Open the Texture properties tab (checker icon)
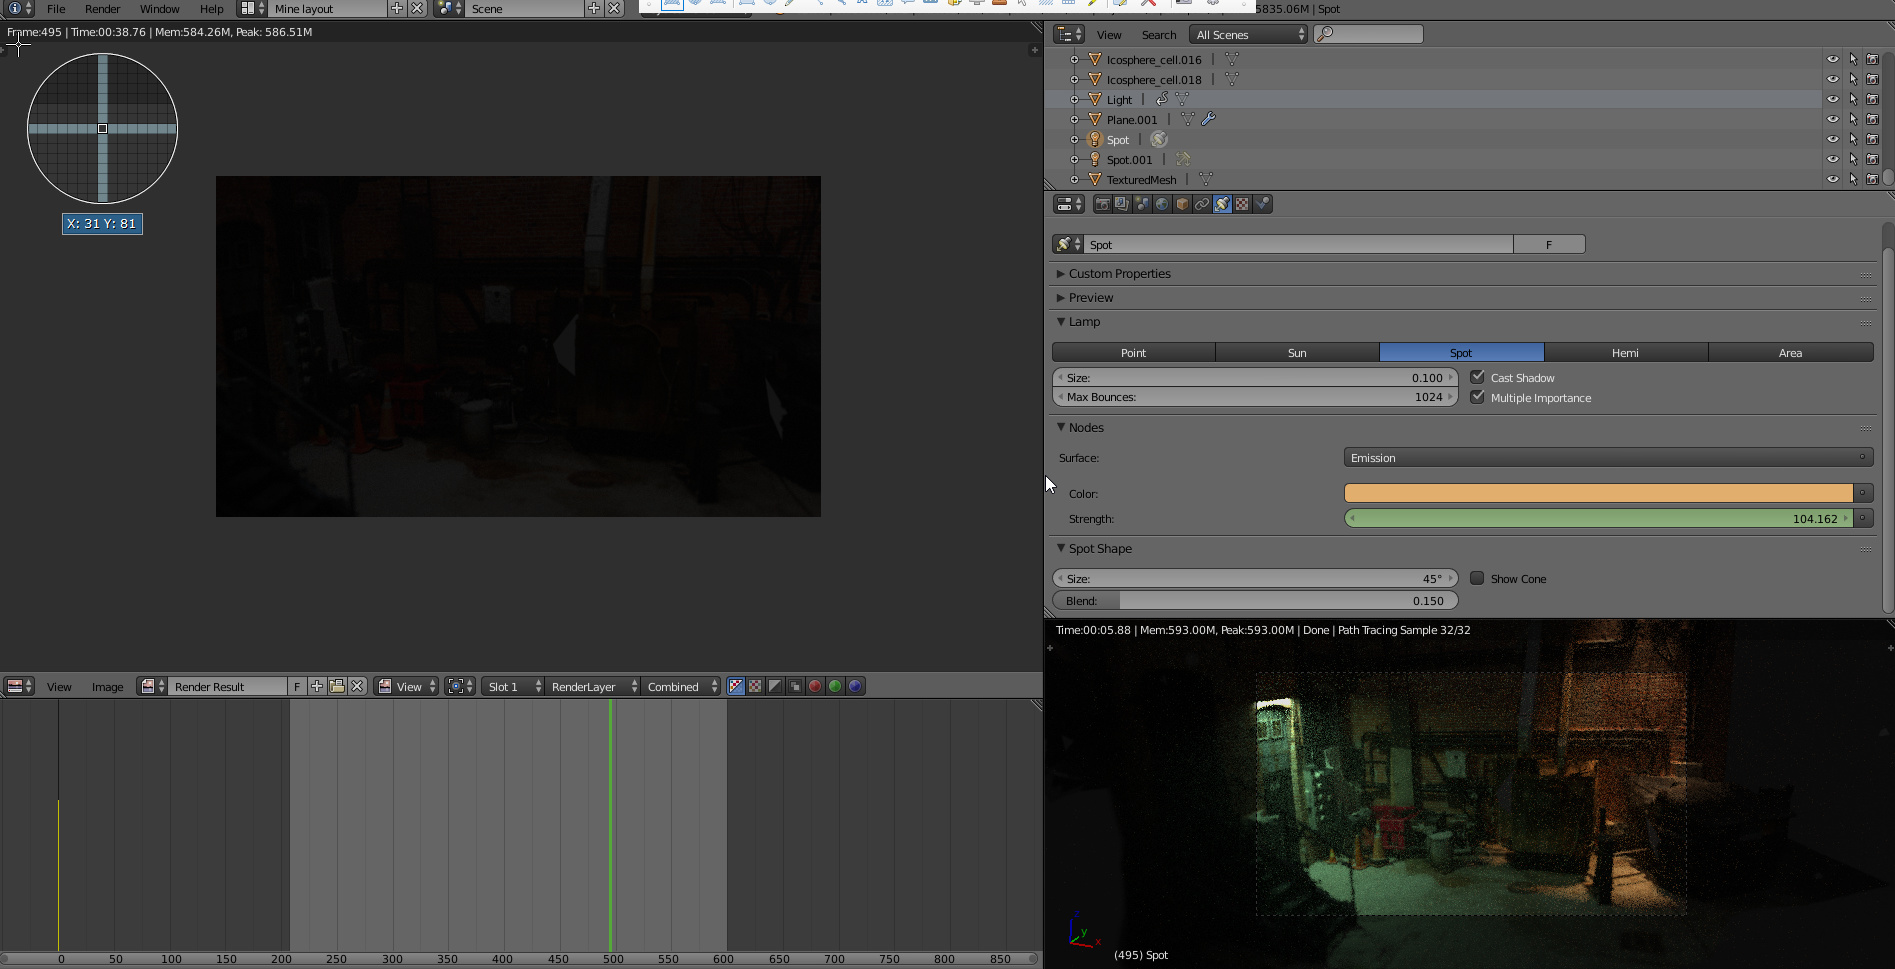This screenshot has height=969, width=1895. coord(1242,204)
